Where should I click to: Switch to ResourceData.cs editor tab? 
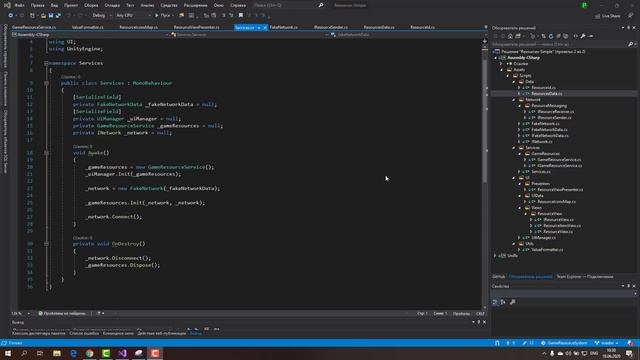pyautogui.click(x=379, y=27)
